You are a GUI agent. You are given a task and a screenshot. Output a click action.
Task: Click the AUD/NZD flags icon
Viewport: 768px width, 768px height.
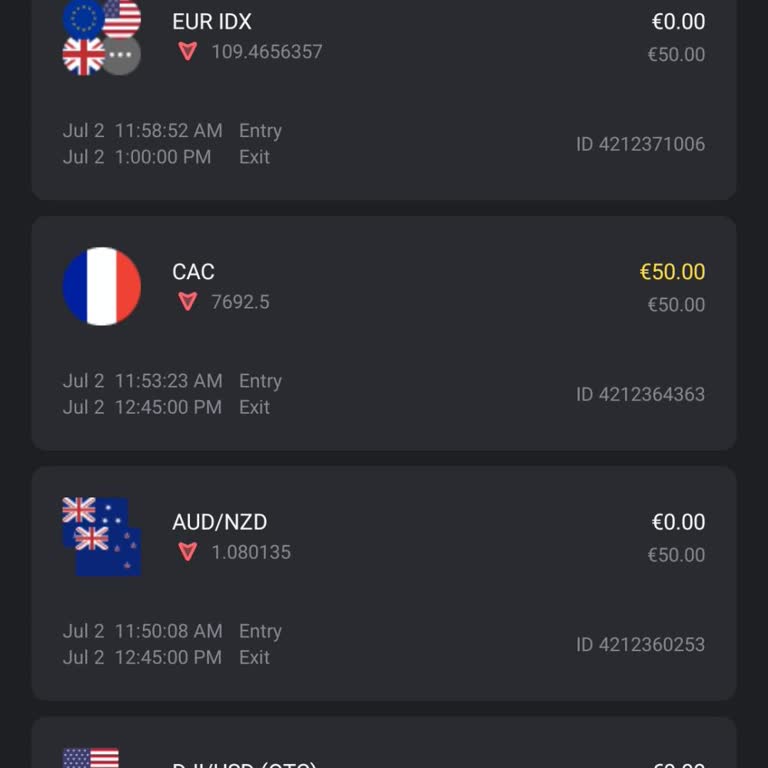101,536
